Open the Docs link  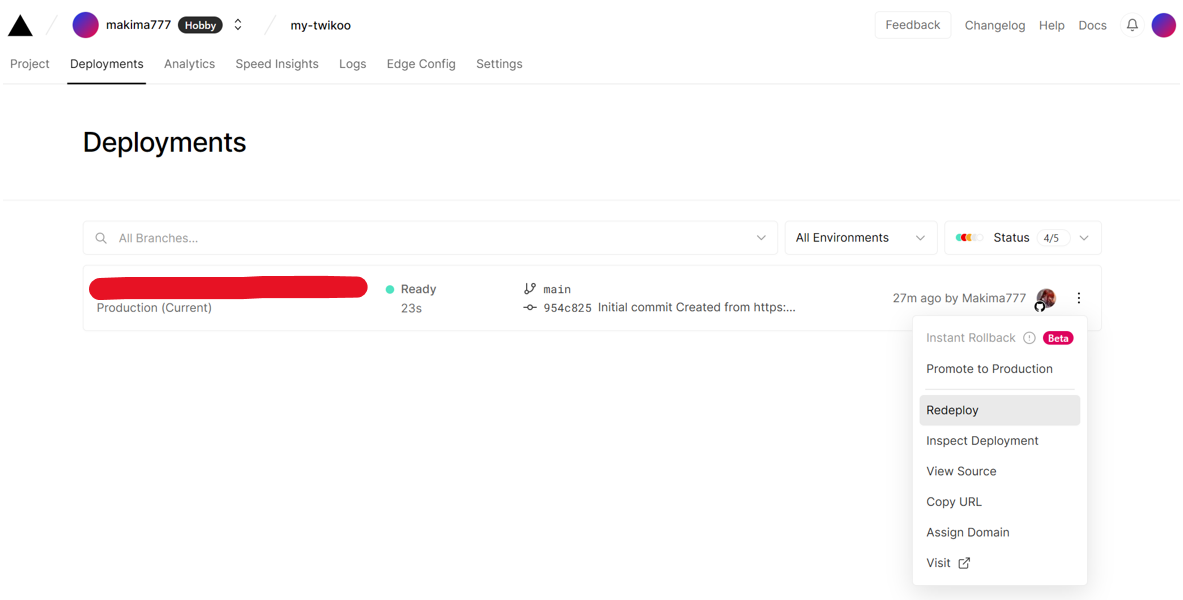1092,26
